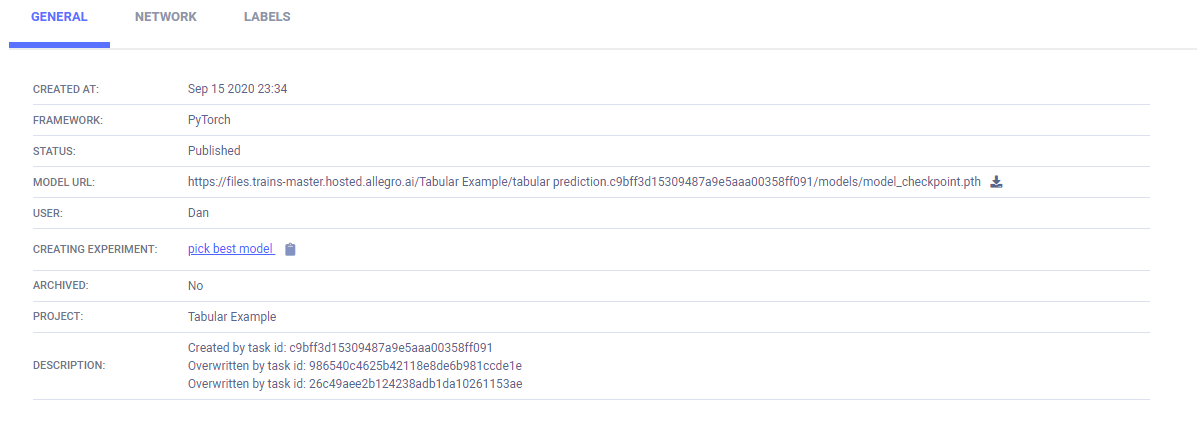Image resolution: width=1197 pixels, height=435 pixels.
Task: Switch to the NETWORK tab
Action: (166, 17)
